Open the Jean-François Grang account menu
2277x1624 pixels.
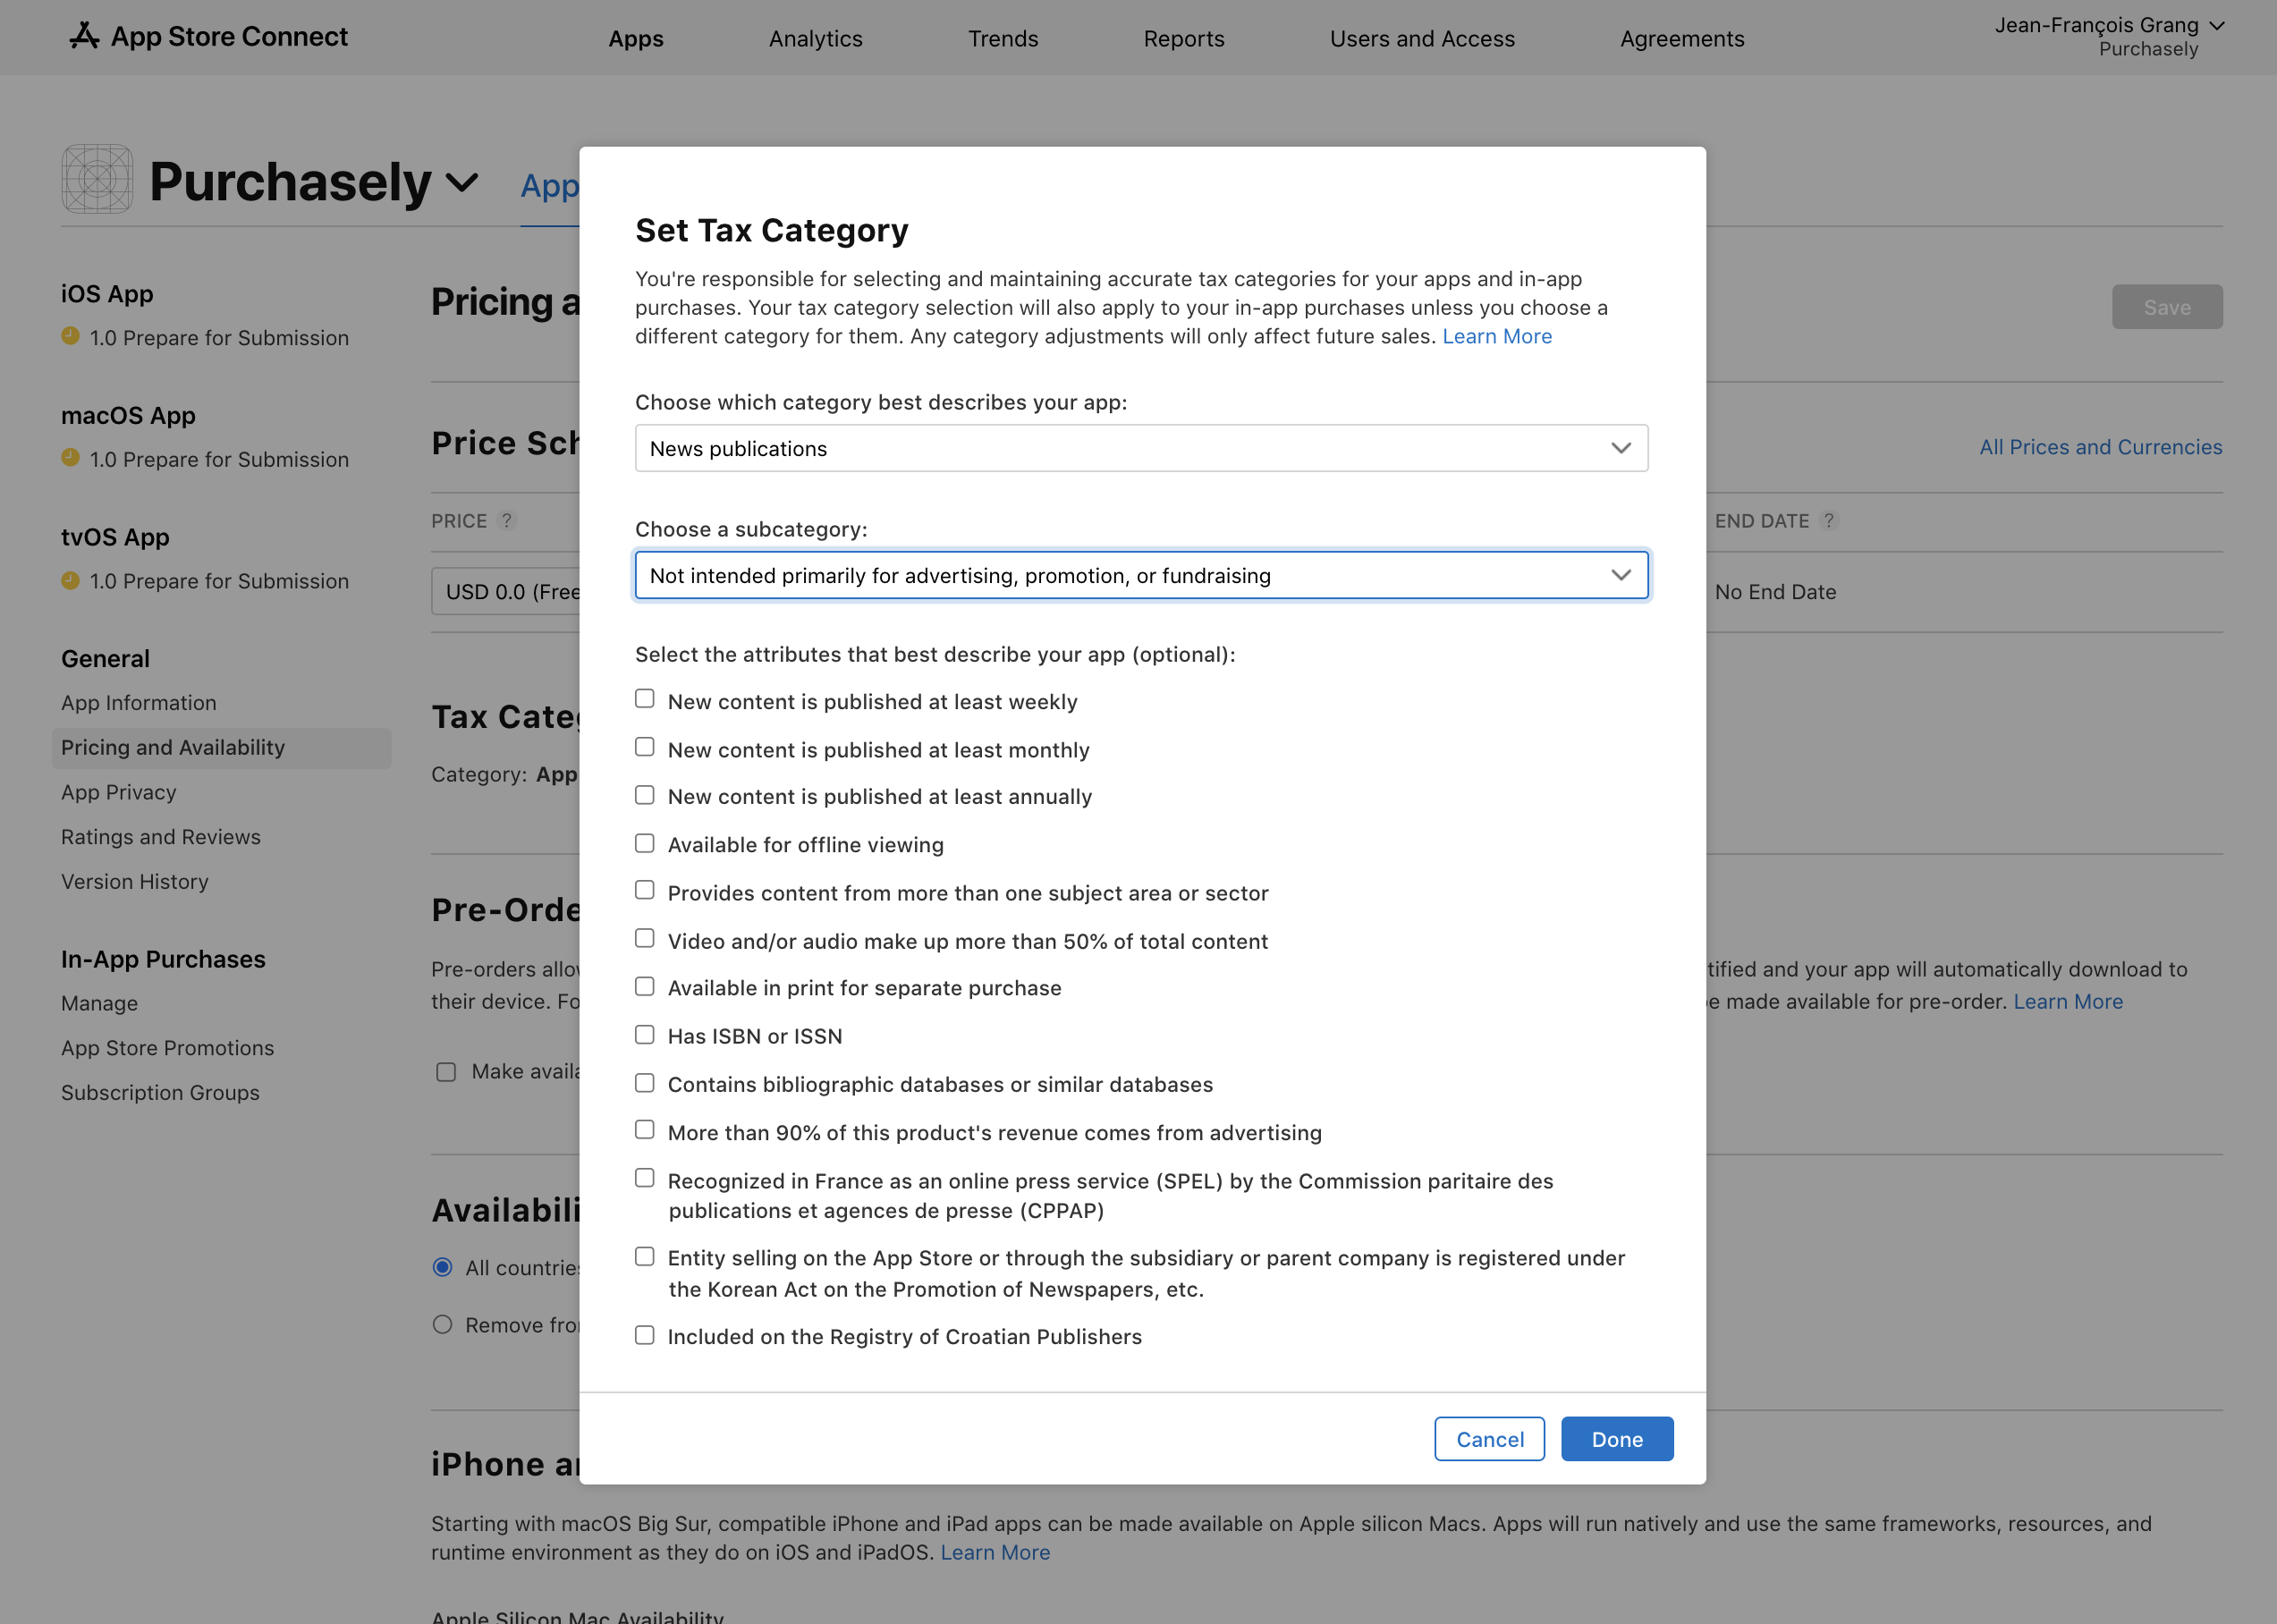[x=2109, y=36]
